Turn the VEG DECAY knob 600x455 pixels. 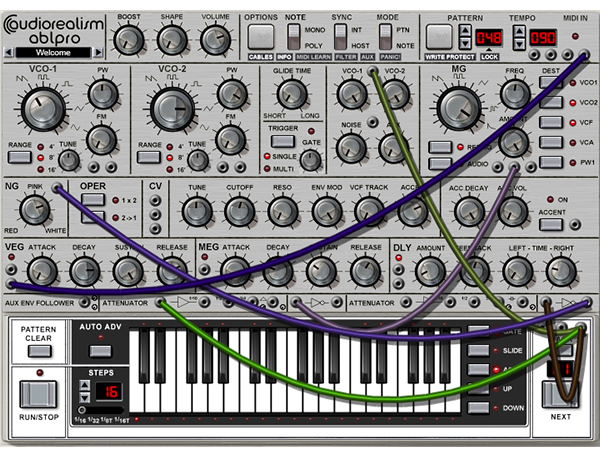pyautogui.click(x=85, y=271)
